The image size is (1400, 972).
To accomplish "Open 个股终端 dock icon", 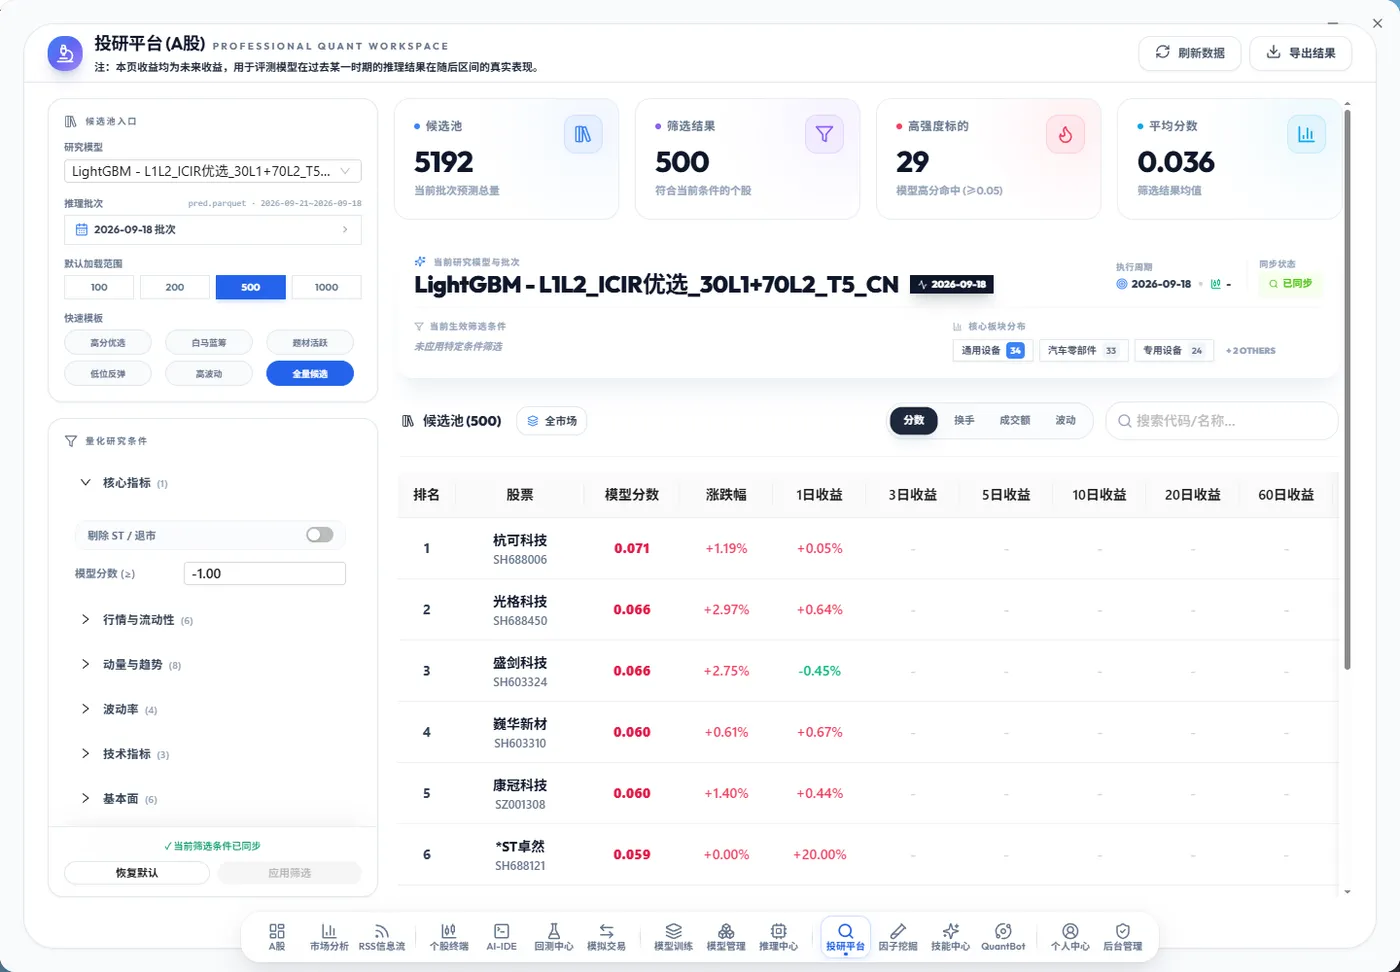I will coord(449,937).
